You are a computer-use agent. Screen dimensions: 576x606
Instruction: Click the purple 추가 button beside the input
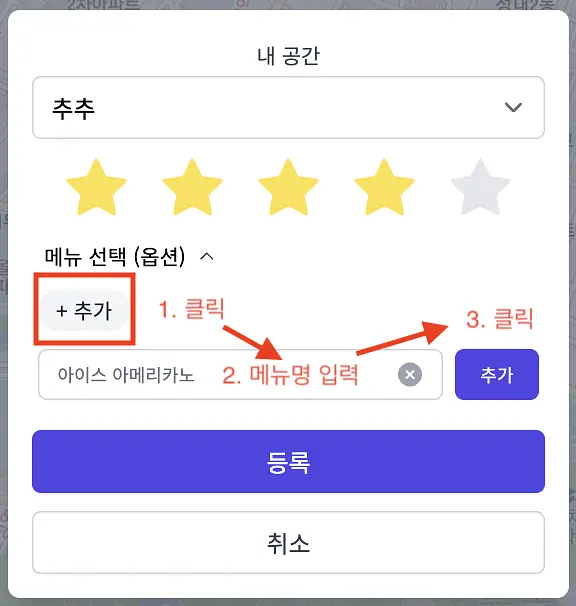[497, 374]
